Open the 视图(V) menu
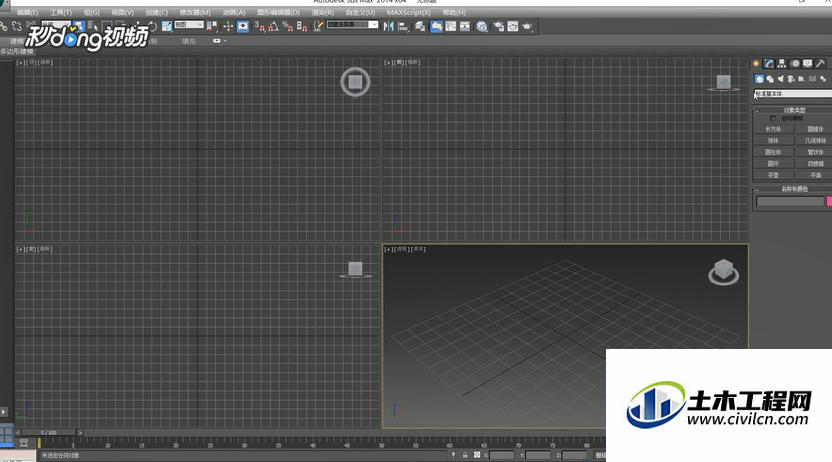832x462 pixels. click(123, 12)
